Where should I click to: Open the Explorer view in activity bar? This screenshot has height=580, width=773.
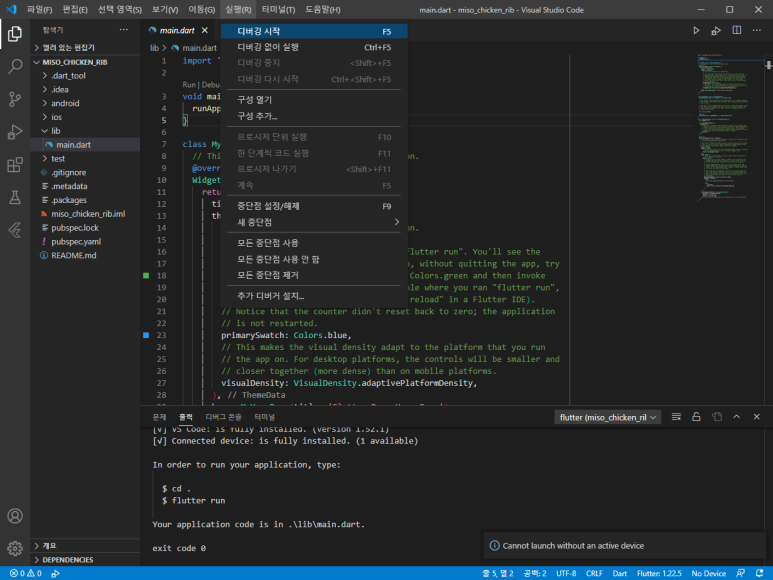[x=15, y=34]
